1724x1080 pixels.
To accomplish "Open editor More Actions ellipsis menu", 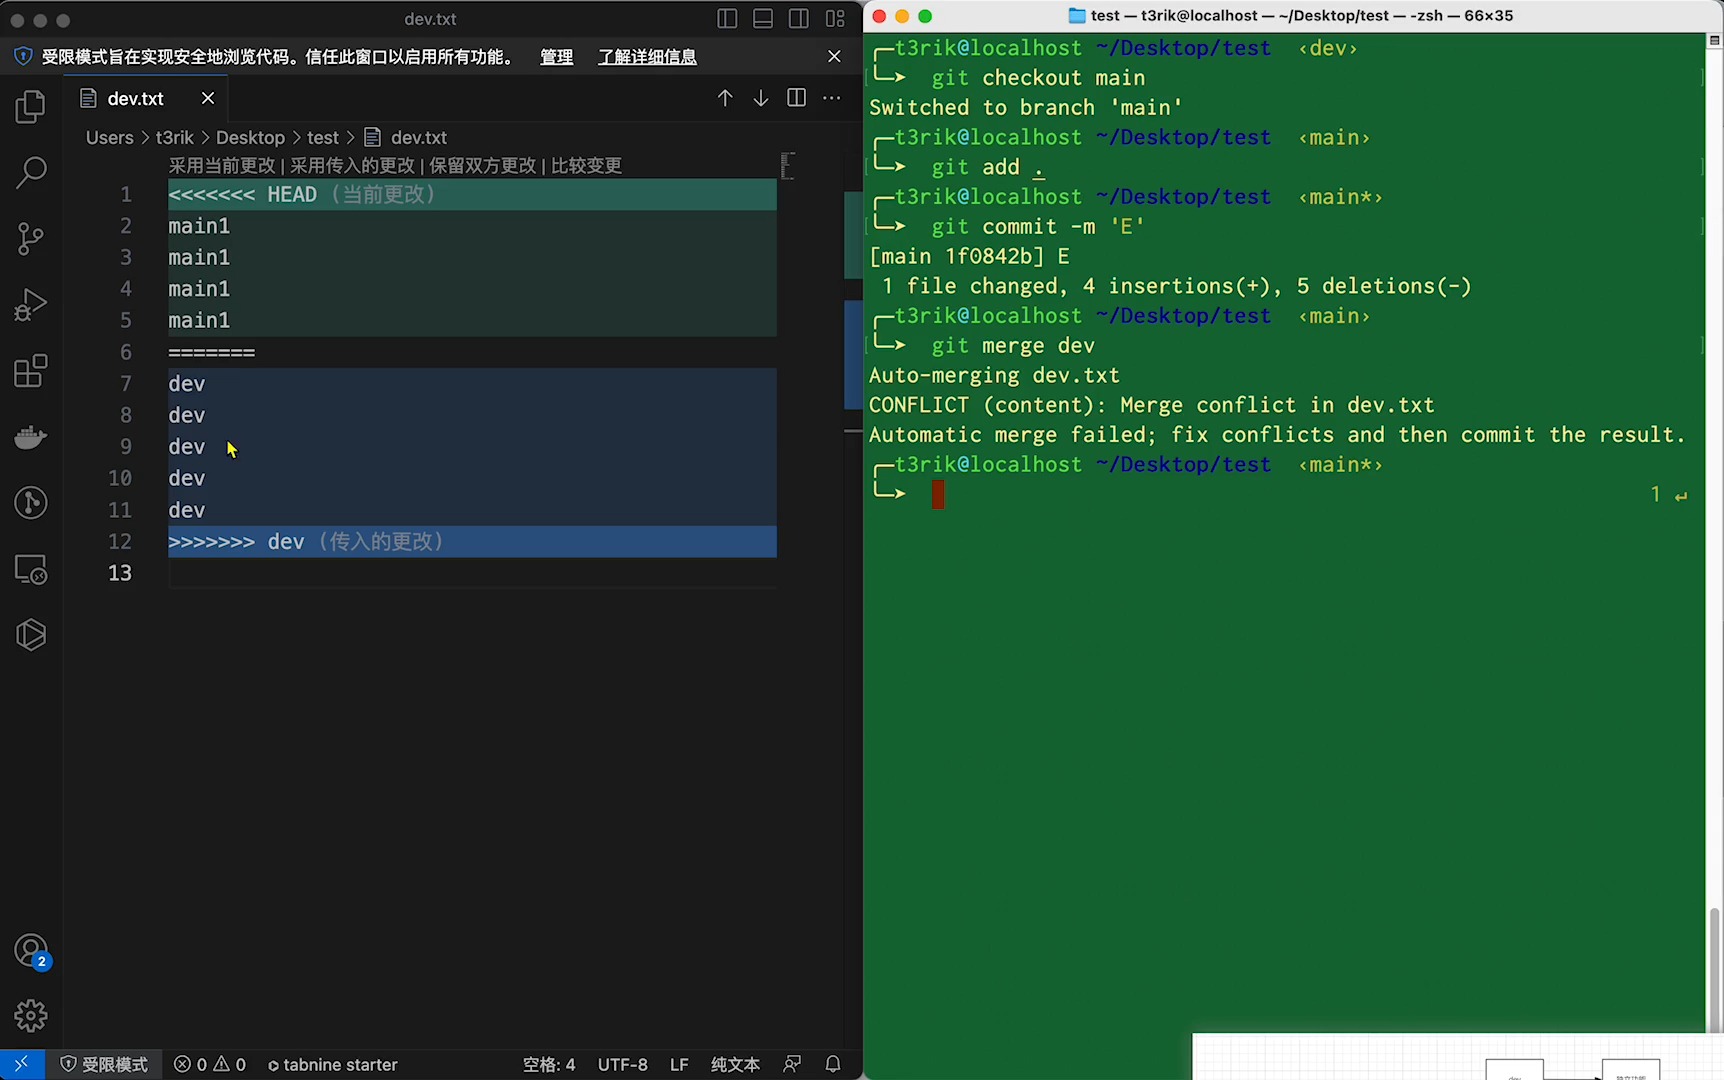I will click(832, 98).
